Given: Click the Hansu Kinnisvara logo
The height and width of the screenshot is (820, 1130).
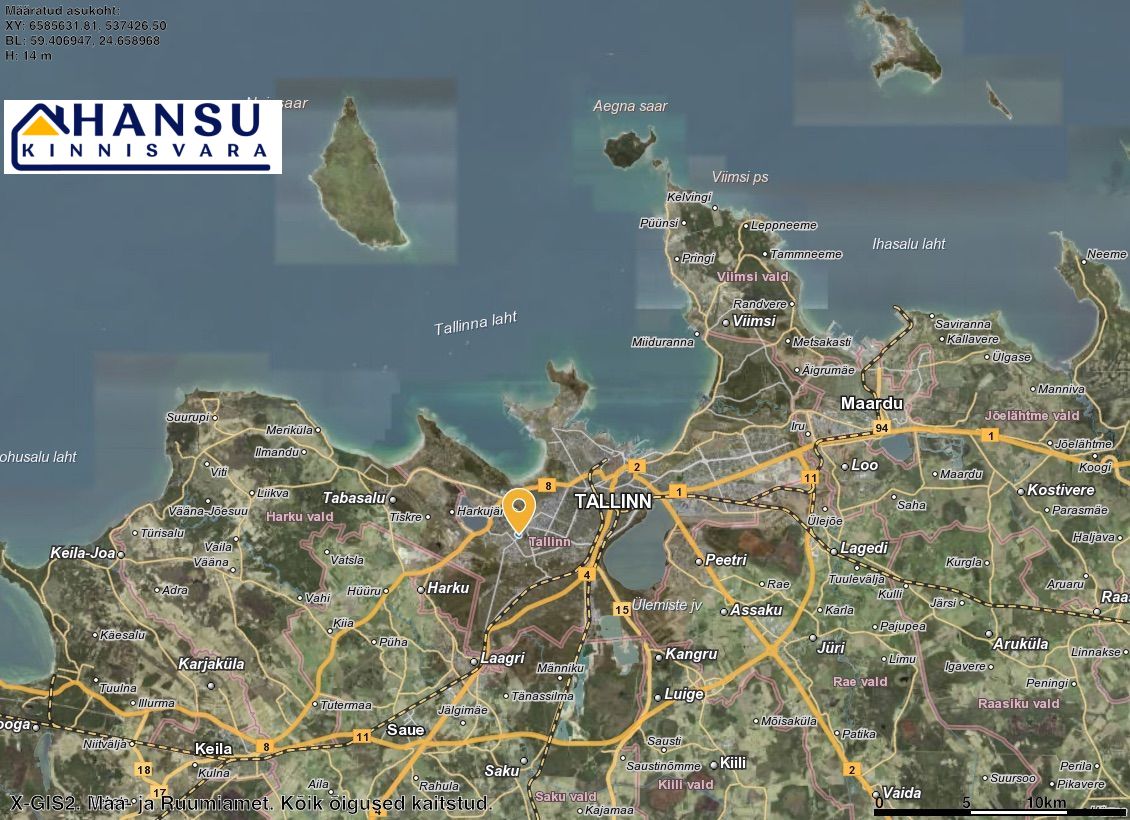Looking at the screenshot, I should (x=143, y=136).
